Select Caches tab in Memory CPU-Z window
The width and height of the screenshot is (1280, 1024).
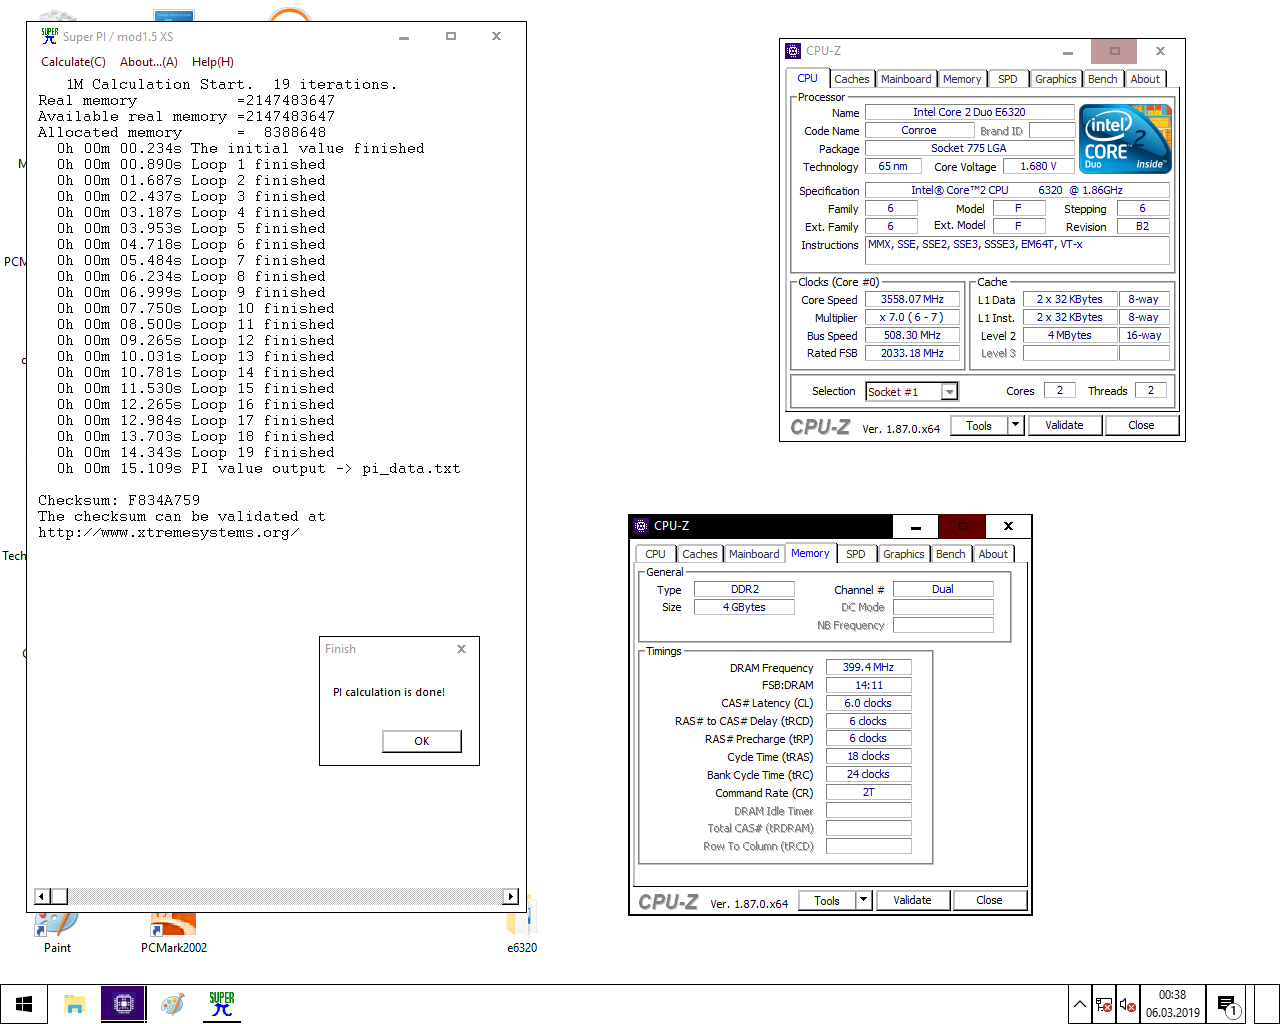tap(700, 554)
